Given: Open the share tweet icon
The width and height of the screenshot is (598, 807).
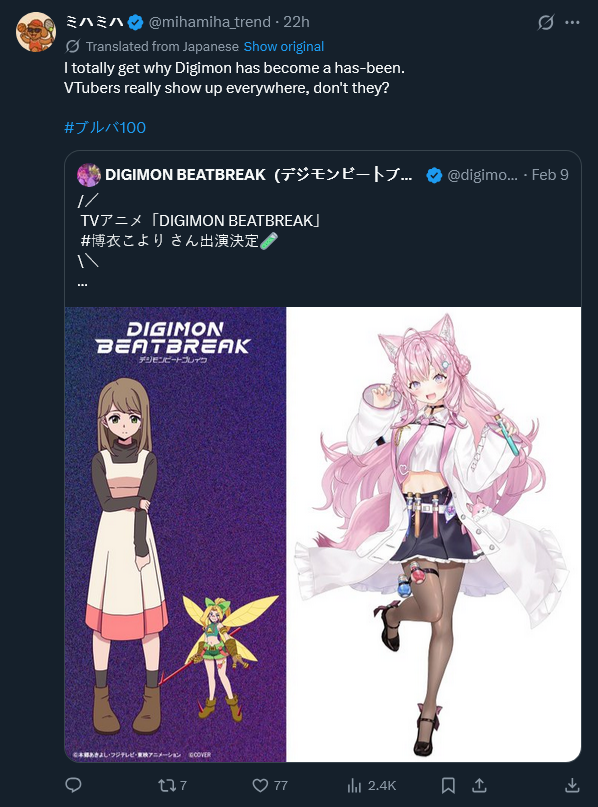Looking at the screenshot, I should coord(479,785).
